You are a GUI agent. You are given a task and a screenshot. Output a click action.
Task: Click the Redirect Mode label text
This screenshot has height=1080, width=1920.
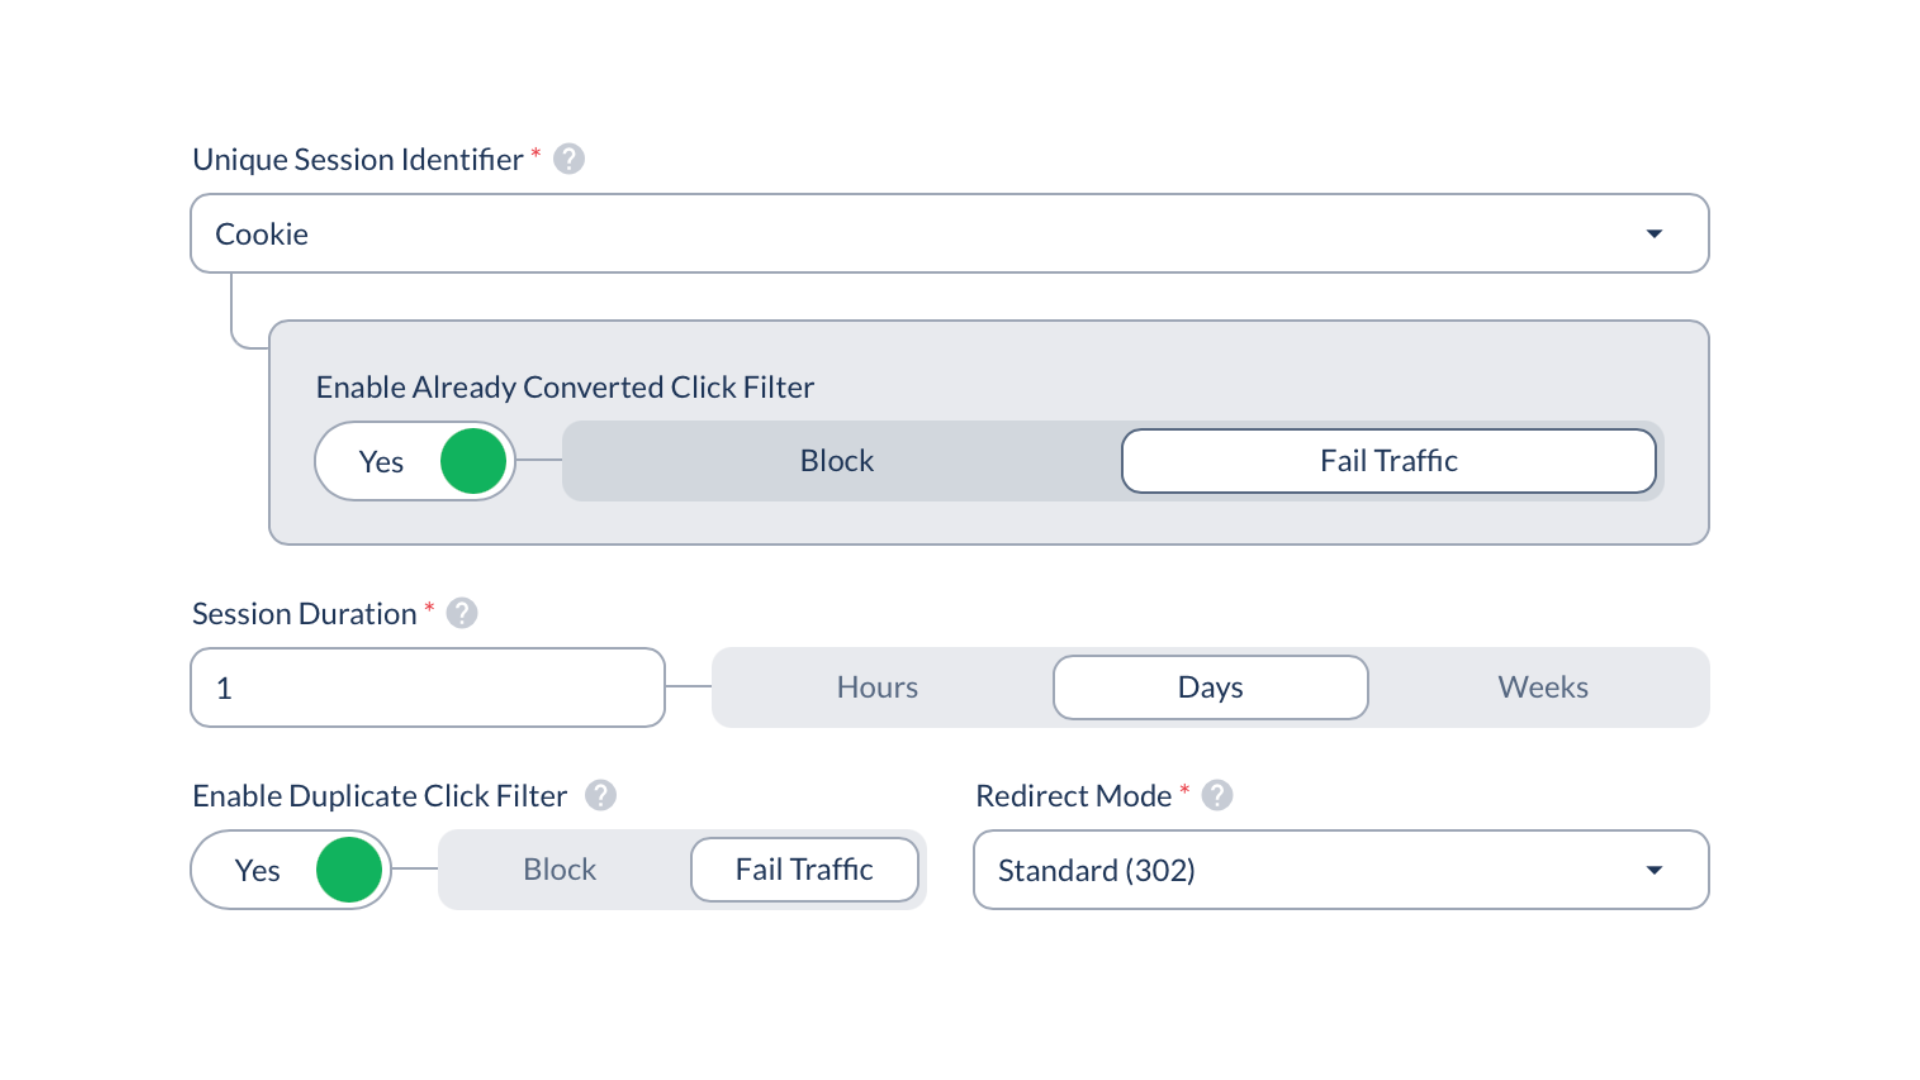point(1073,795)
